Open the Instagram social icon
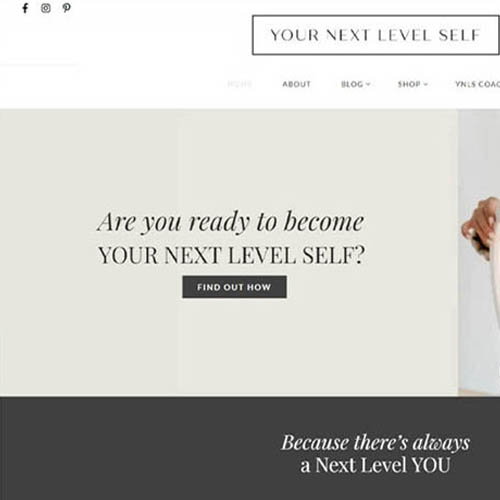Screen dimensions: 500x500 [46, 8]
